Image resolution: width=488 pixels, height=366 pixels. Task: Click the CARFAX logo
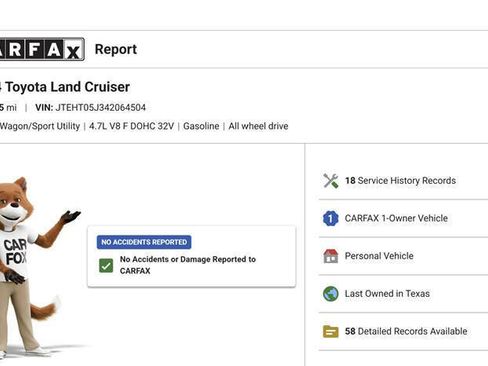click(x=42, y=49)
